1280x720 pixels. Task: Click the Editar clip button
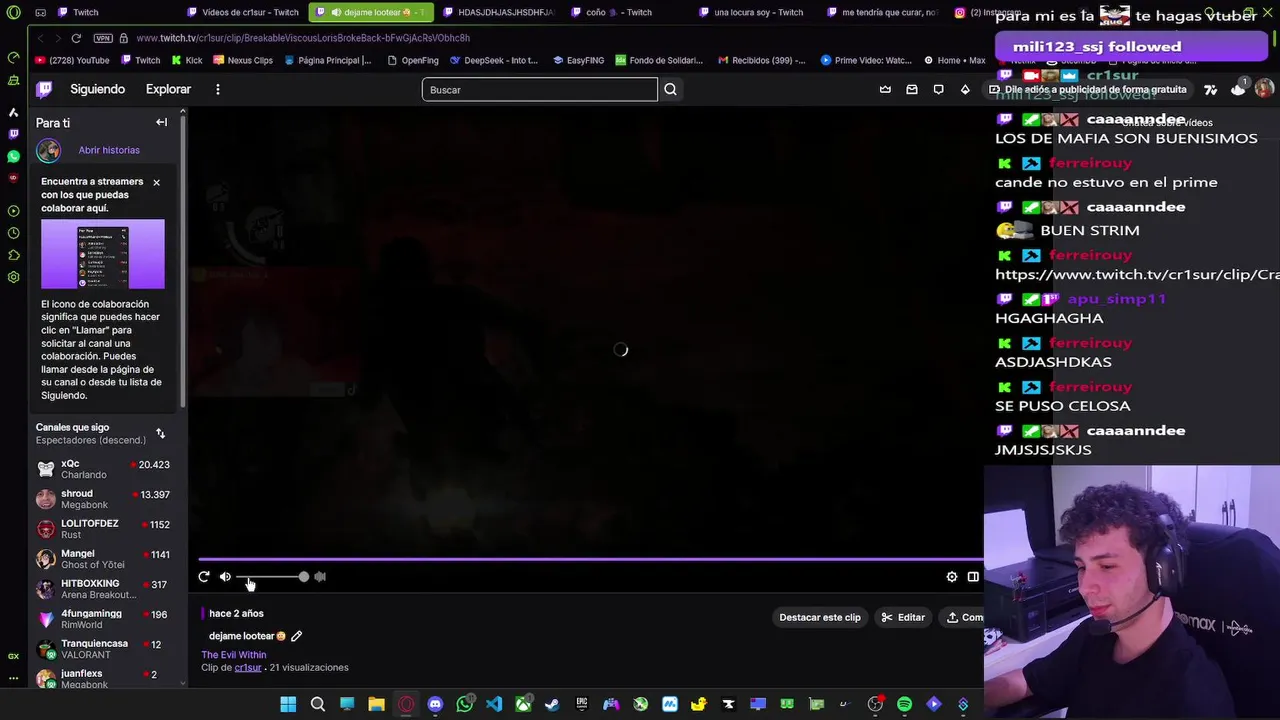(903, 617)
